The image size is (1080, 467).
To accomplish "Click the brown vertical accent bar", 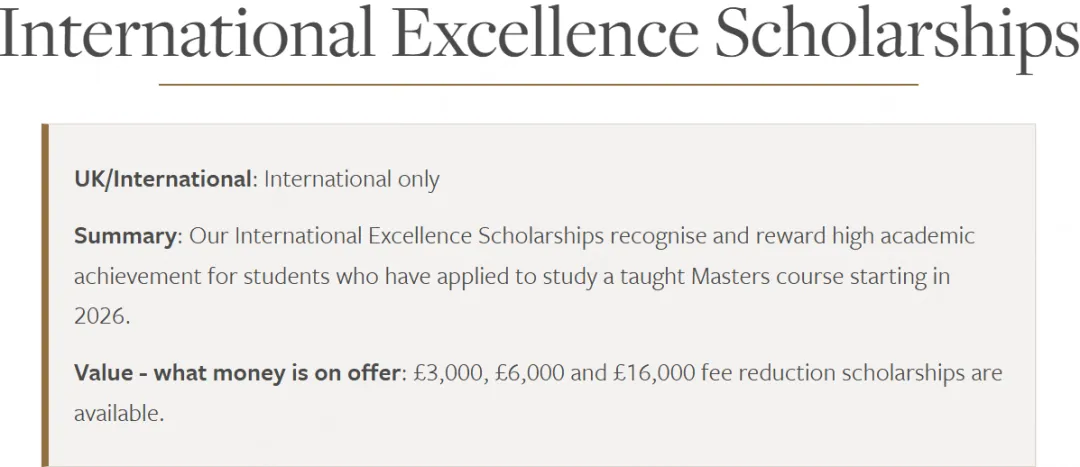I will [x=45, y=295].
